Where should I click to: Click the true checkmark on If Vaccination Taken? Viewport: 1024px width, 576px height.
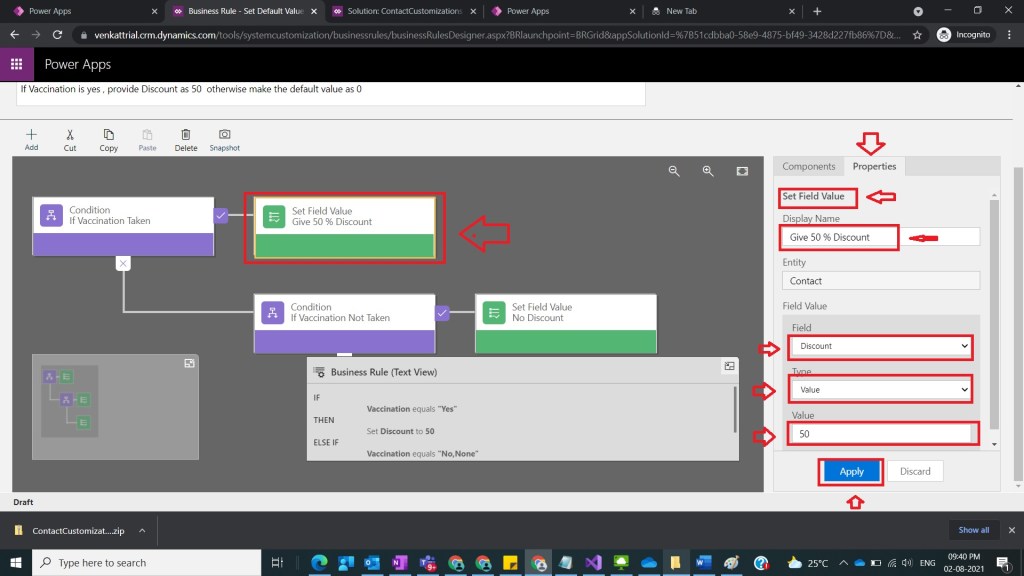click(x=221, y=214)
